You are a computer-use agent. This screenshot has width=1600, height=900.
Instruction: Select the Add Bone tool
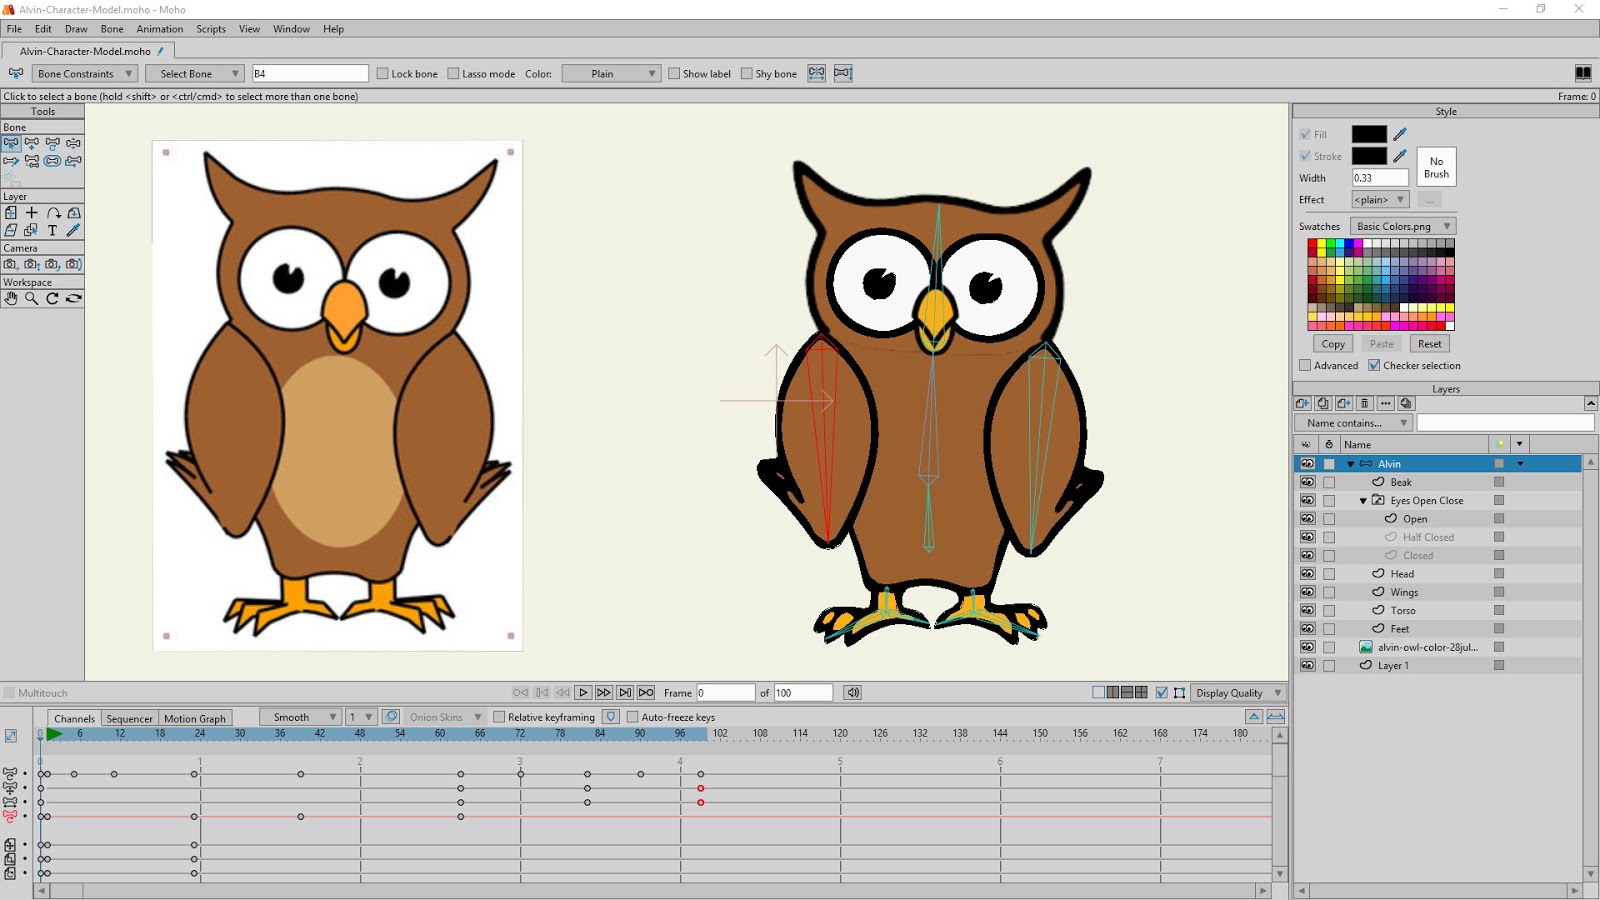(32, 143)
